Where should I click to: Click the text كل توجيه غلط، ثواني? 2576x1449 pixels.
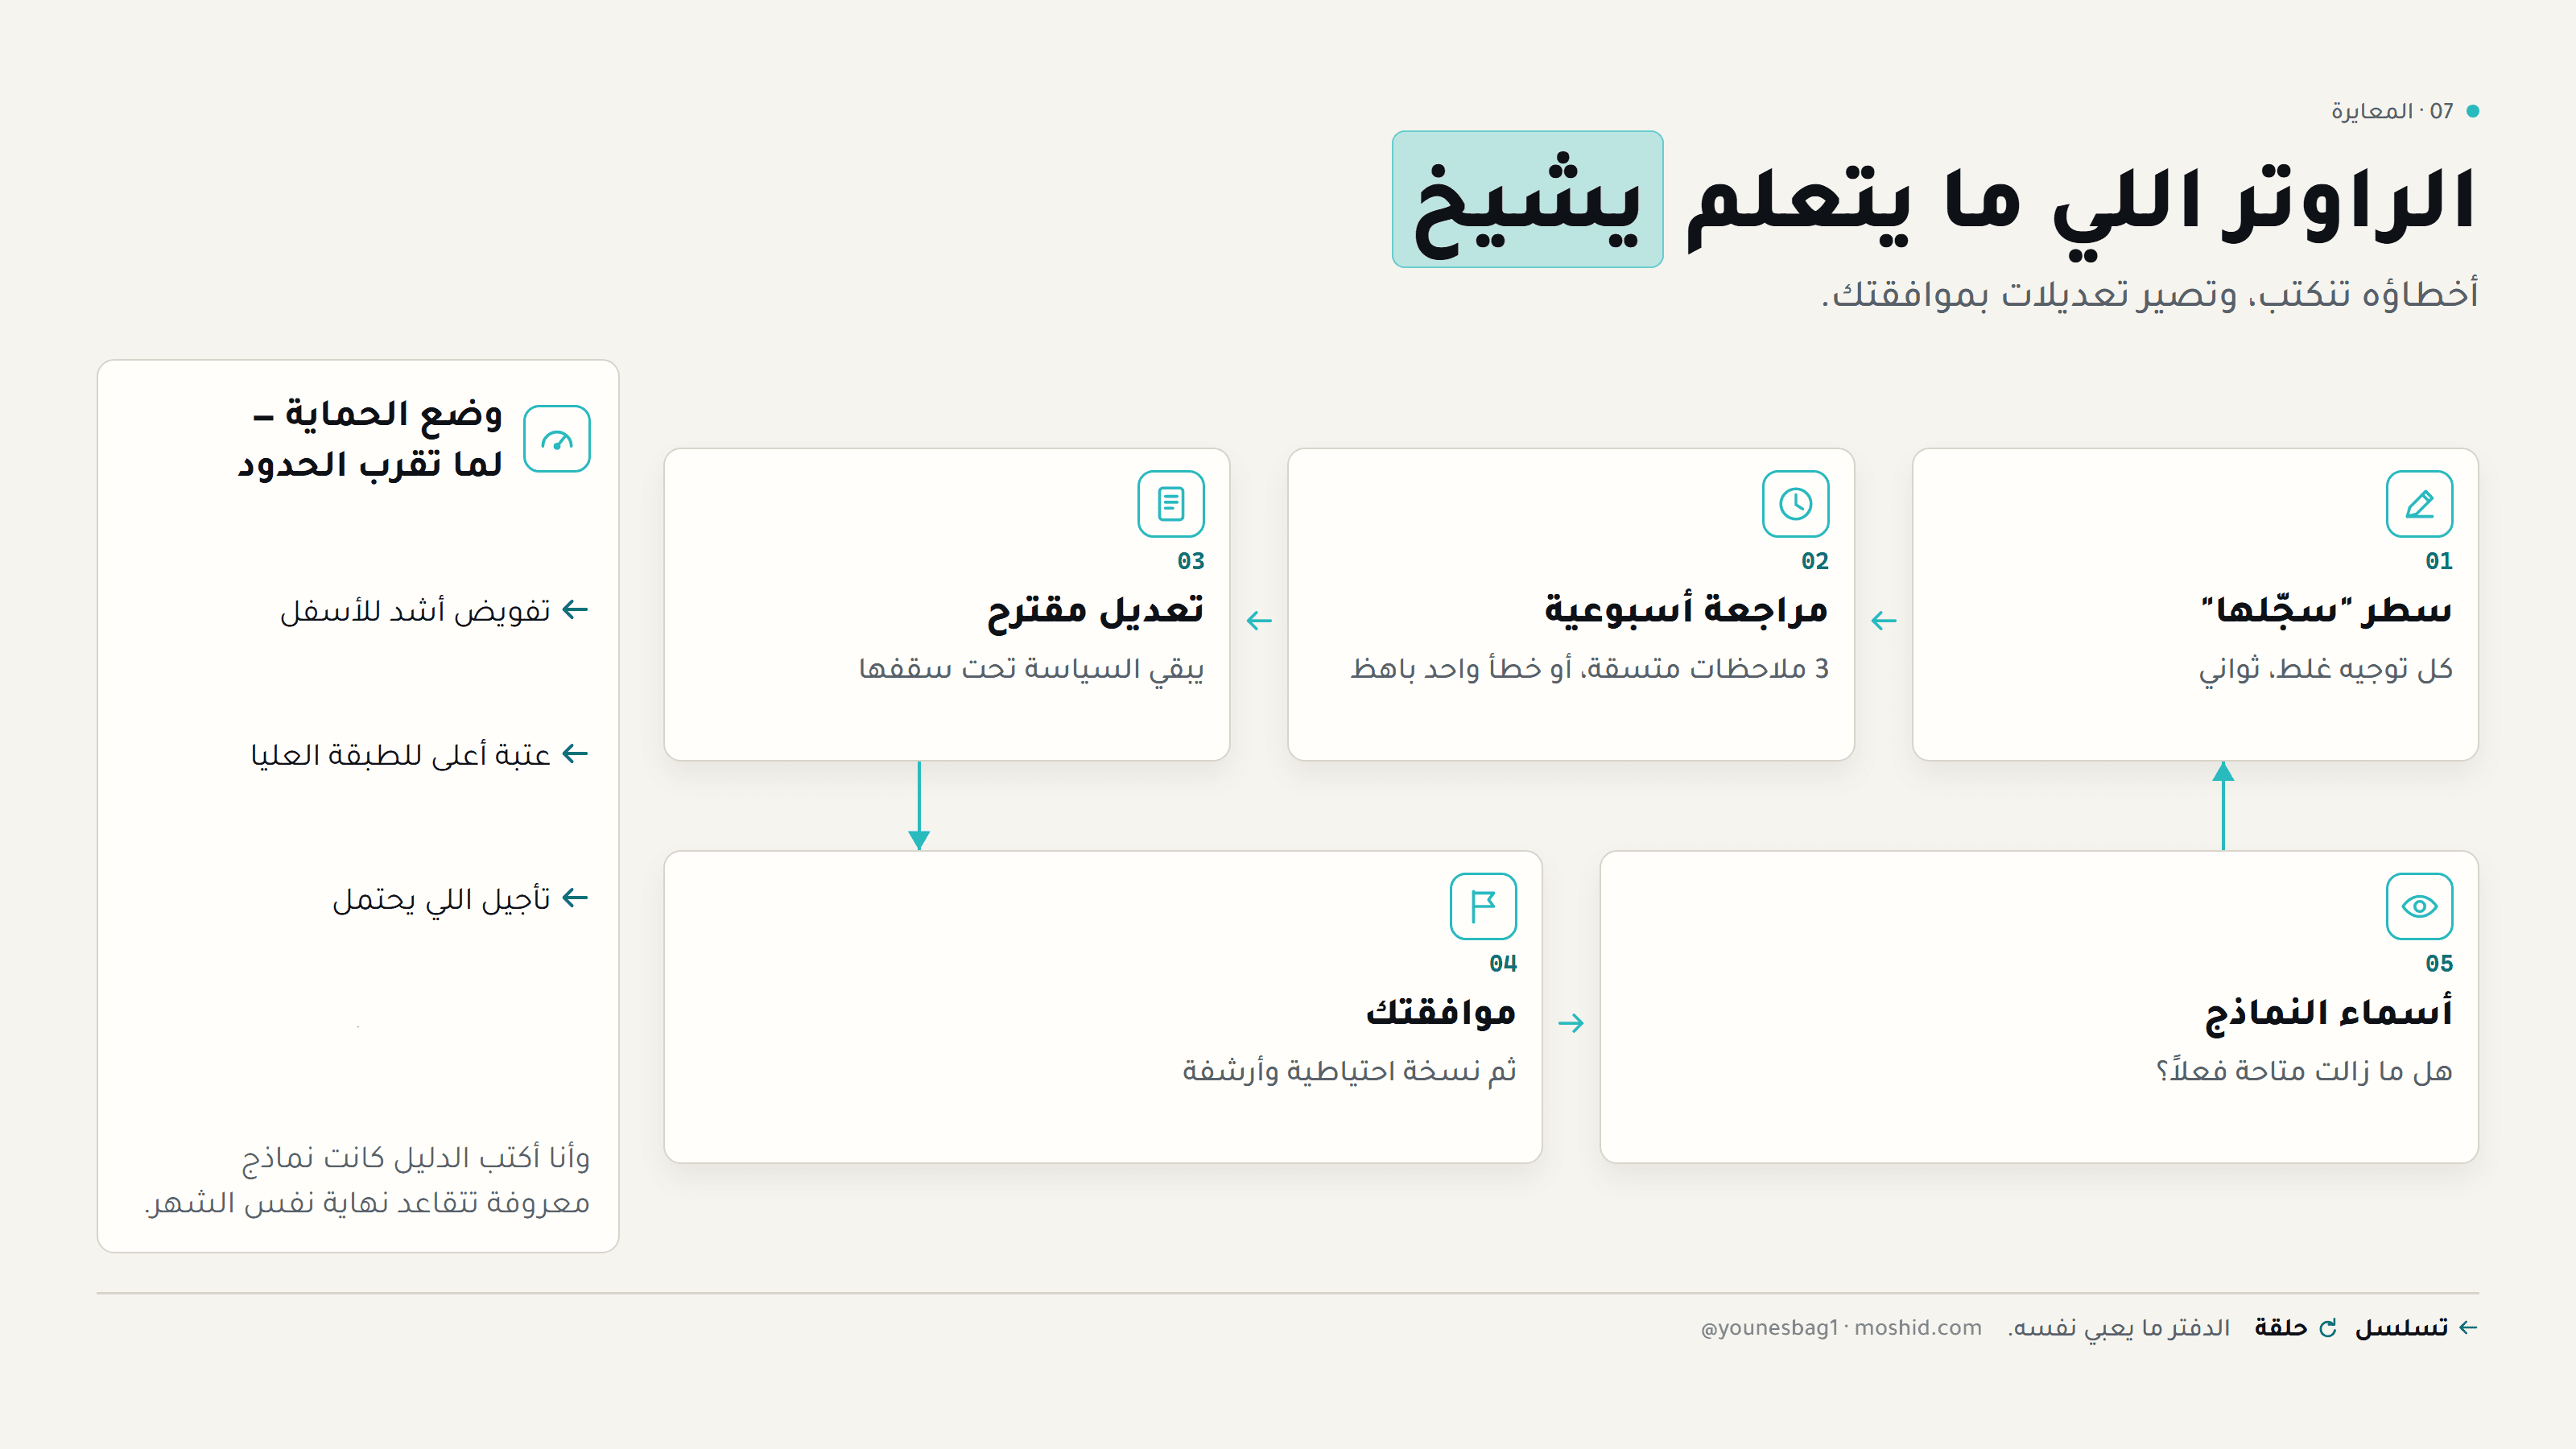pos(2325,668)
